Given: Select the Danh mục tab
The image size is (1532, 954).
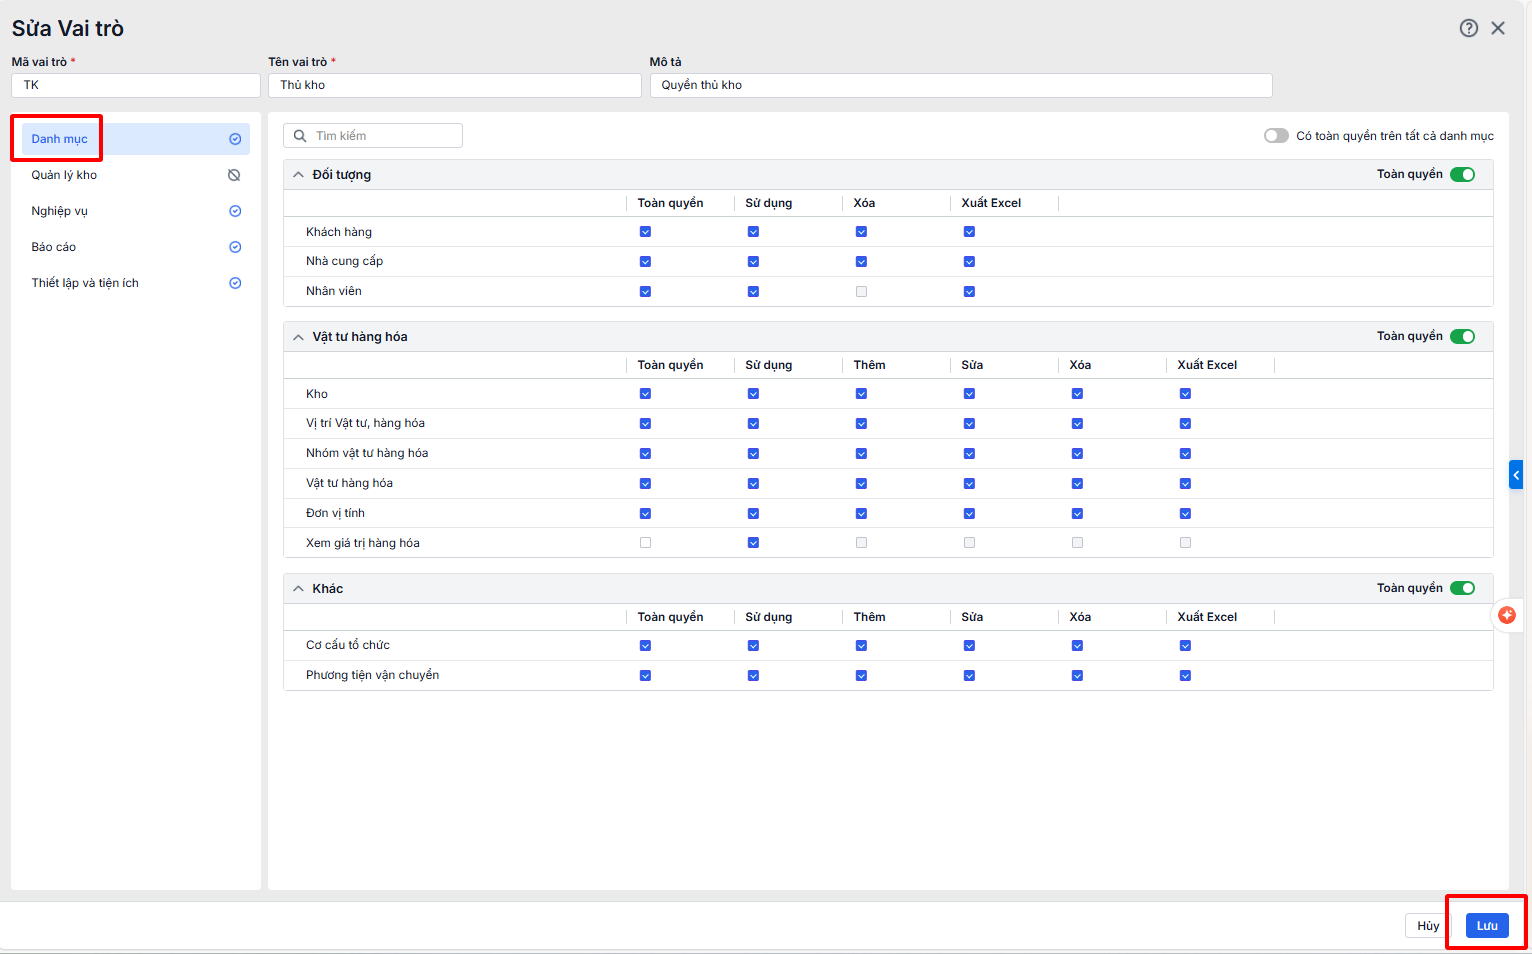Looking at the screenshot, I should [x=60, y=139].
